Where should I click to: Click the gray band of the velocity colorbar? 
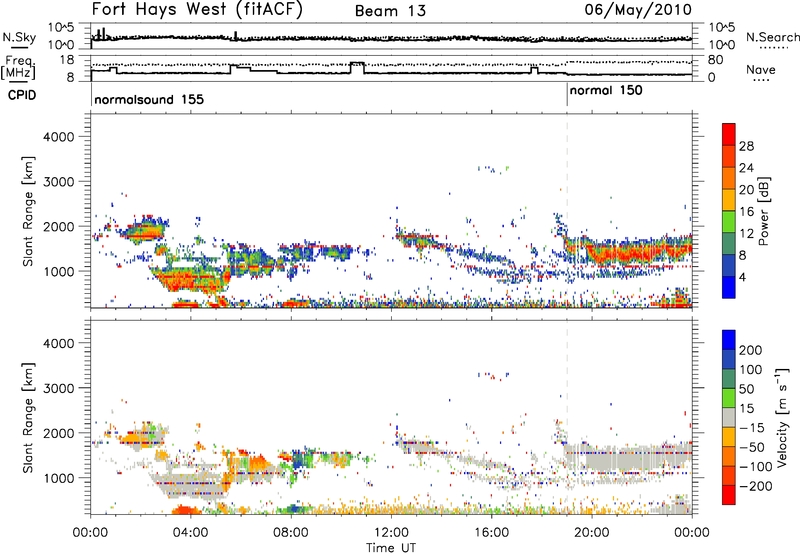(729, 417)
